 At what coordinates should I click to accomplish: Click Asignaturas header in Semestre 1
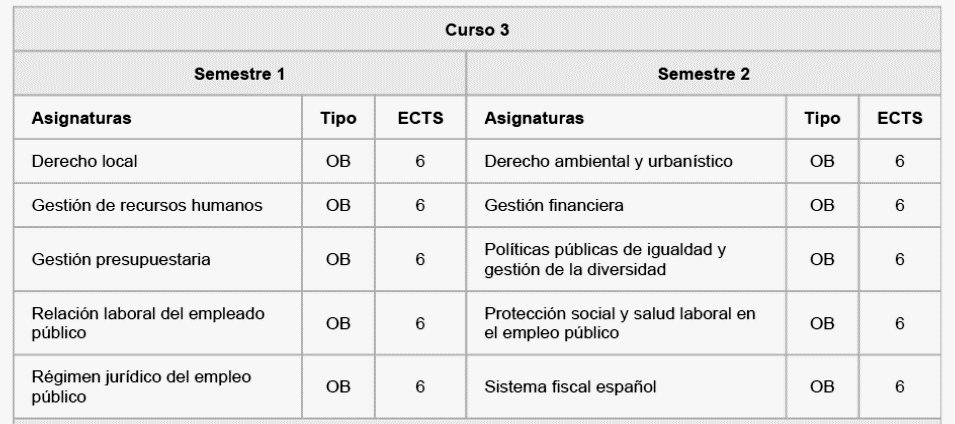pyautogui.click(x=81, y=118)
